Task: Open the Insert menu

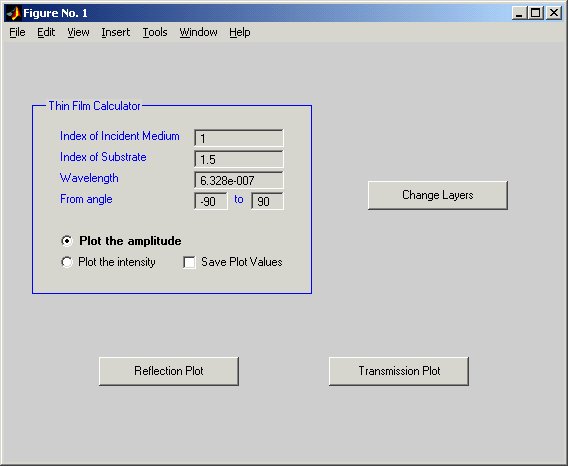Action: (x=116, y=32)
